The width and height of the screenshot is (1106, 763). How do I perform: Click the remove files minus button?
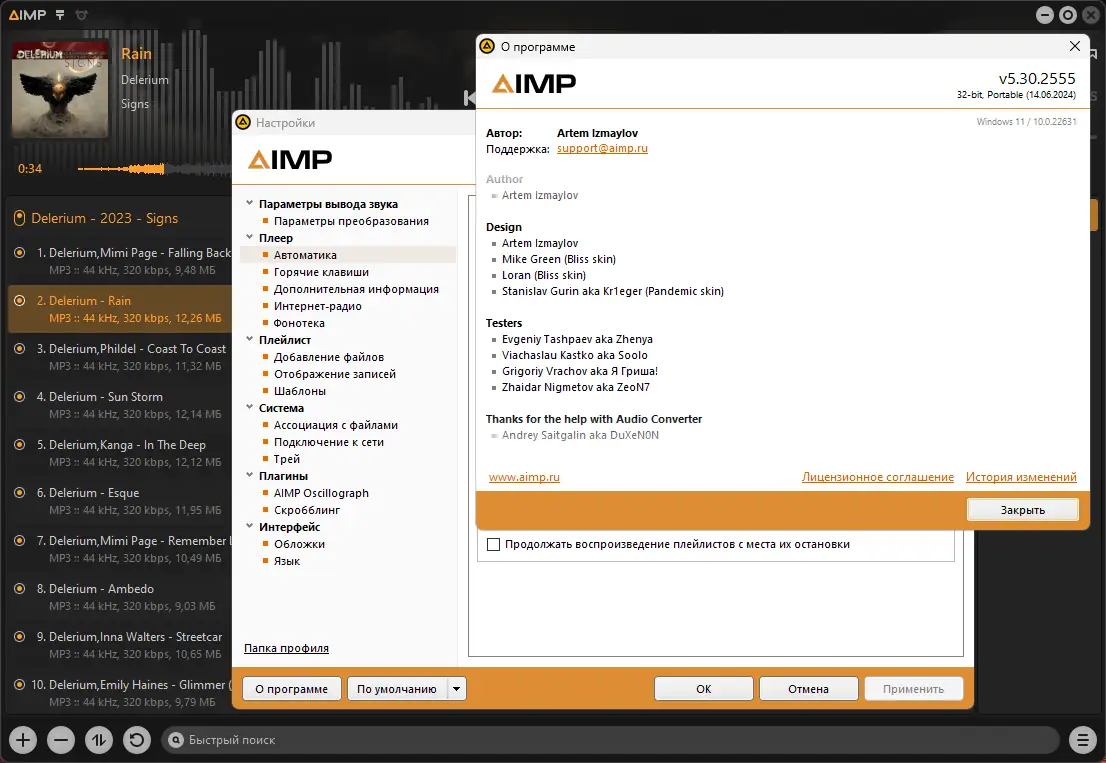(61, 740)
